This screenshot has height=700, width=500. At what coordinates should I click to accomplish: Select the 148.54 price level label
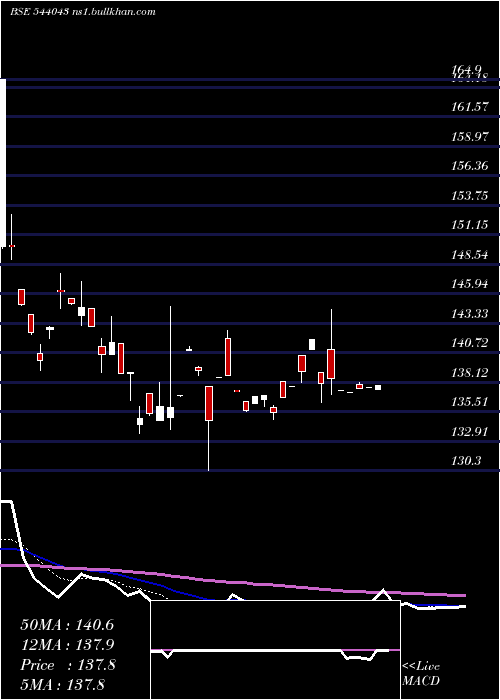coord(470,255)
